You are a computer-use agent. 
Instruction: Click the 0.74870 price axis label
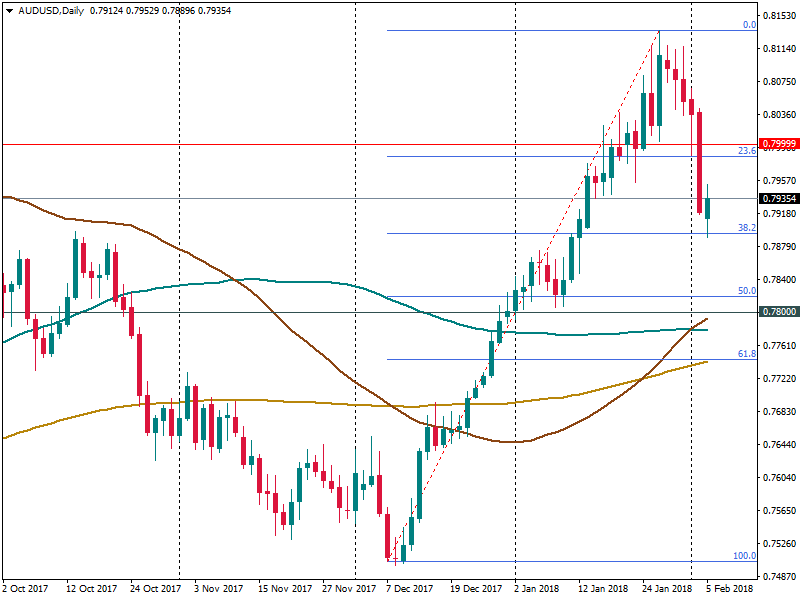pyautogui.click(x=778, y=577)
